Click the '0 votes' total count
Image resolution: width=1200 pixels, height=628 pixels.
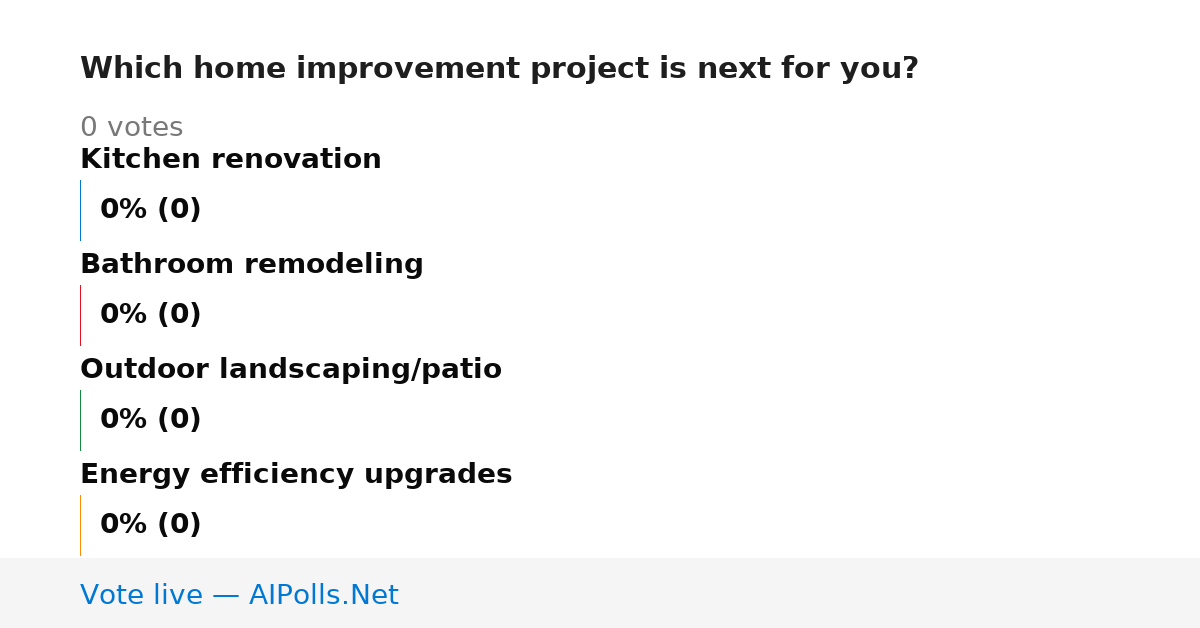click(131, 128)
